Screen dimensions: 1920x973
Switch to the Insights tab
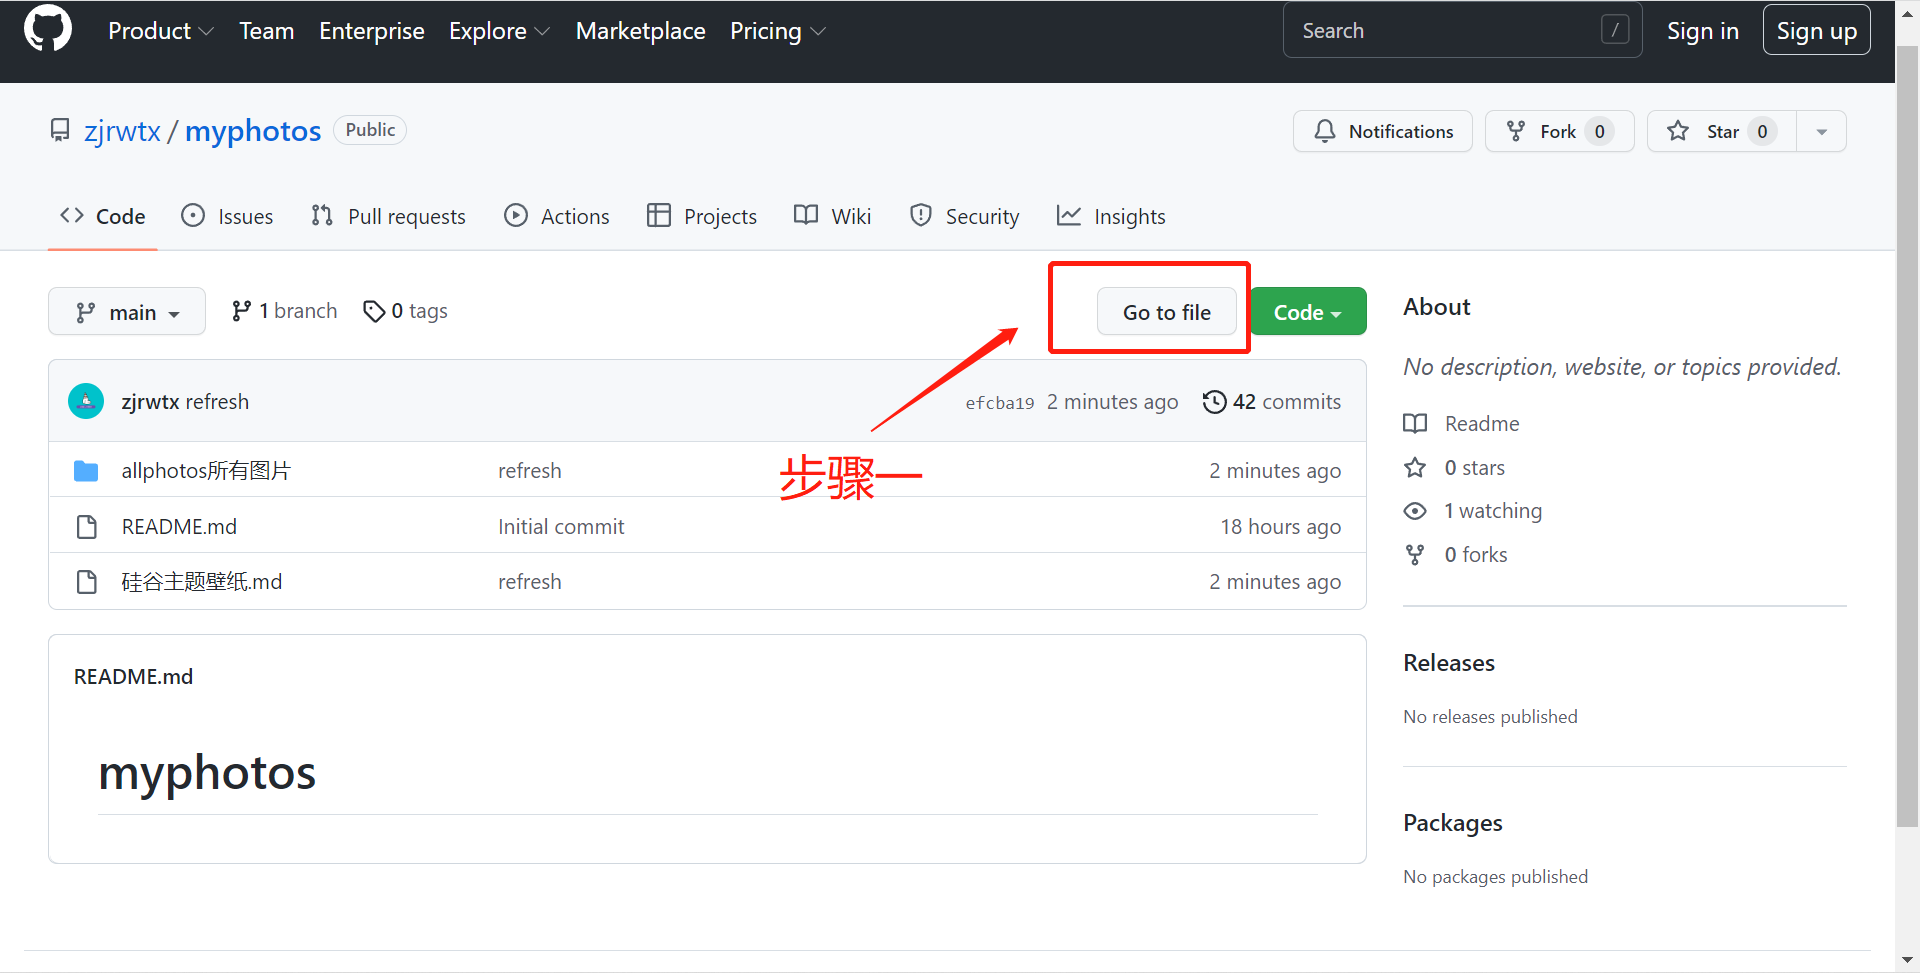click(x=1111, y=216)
